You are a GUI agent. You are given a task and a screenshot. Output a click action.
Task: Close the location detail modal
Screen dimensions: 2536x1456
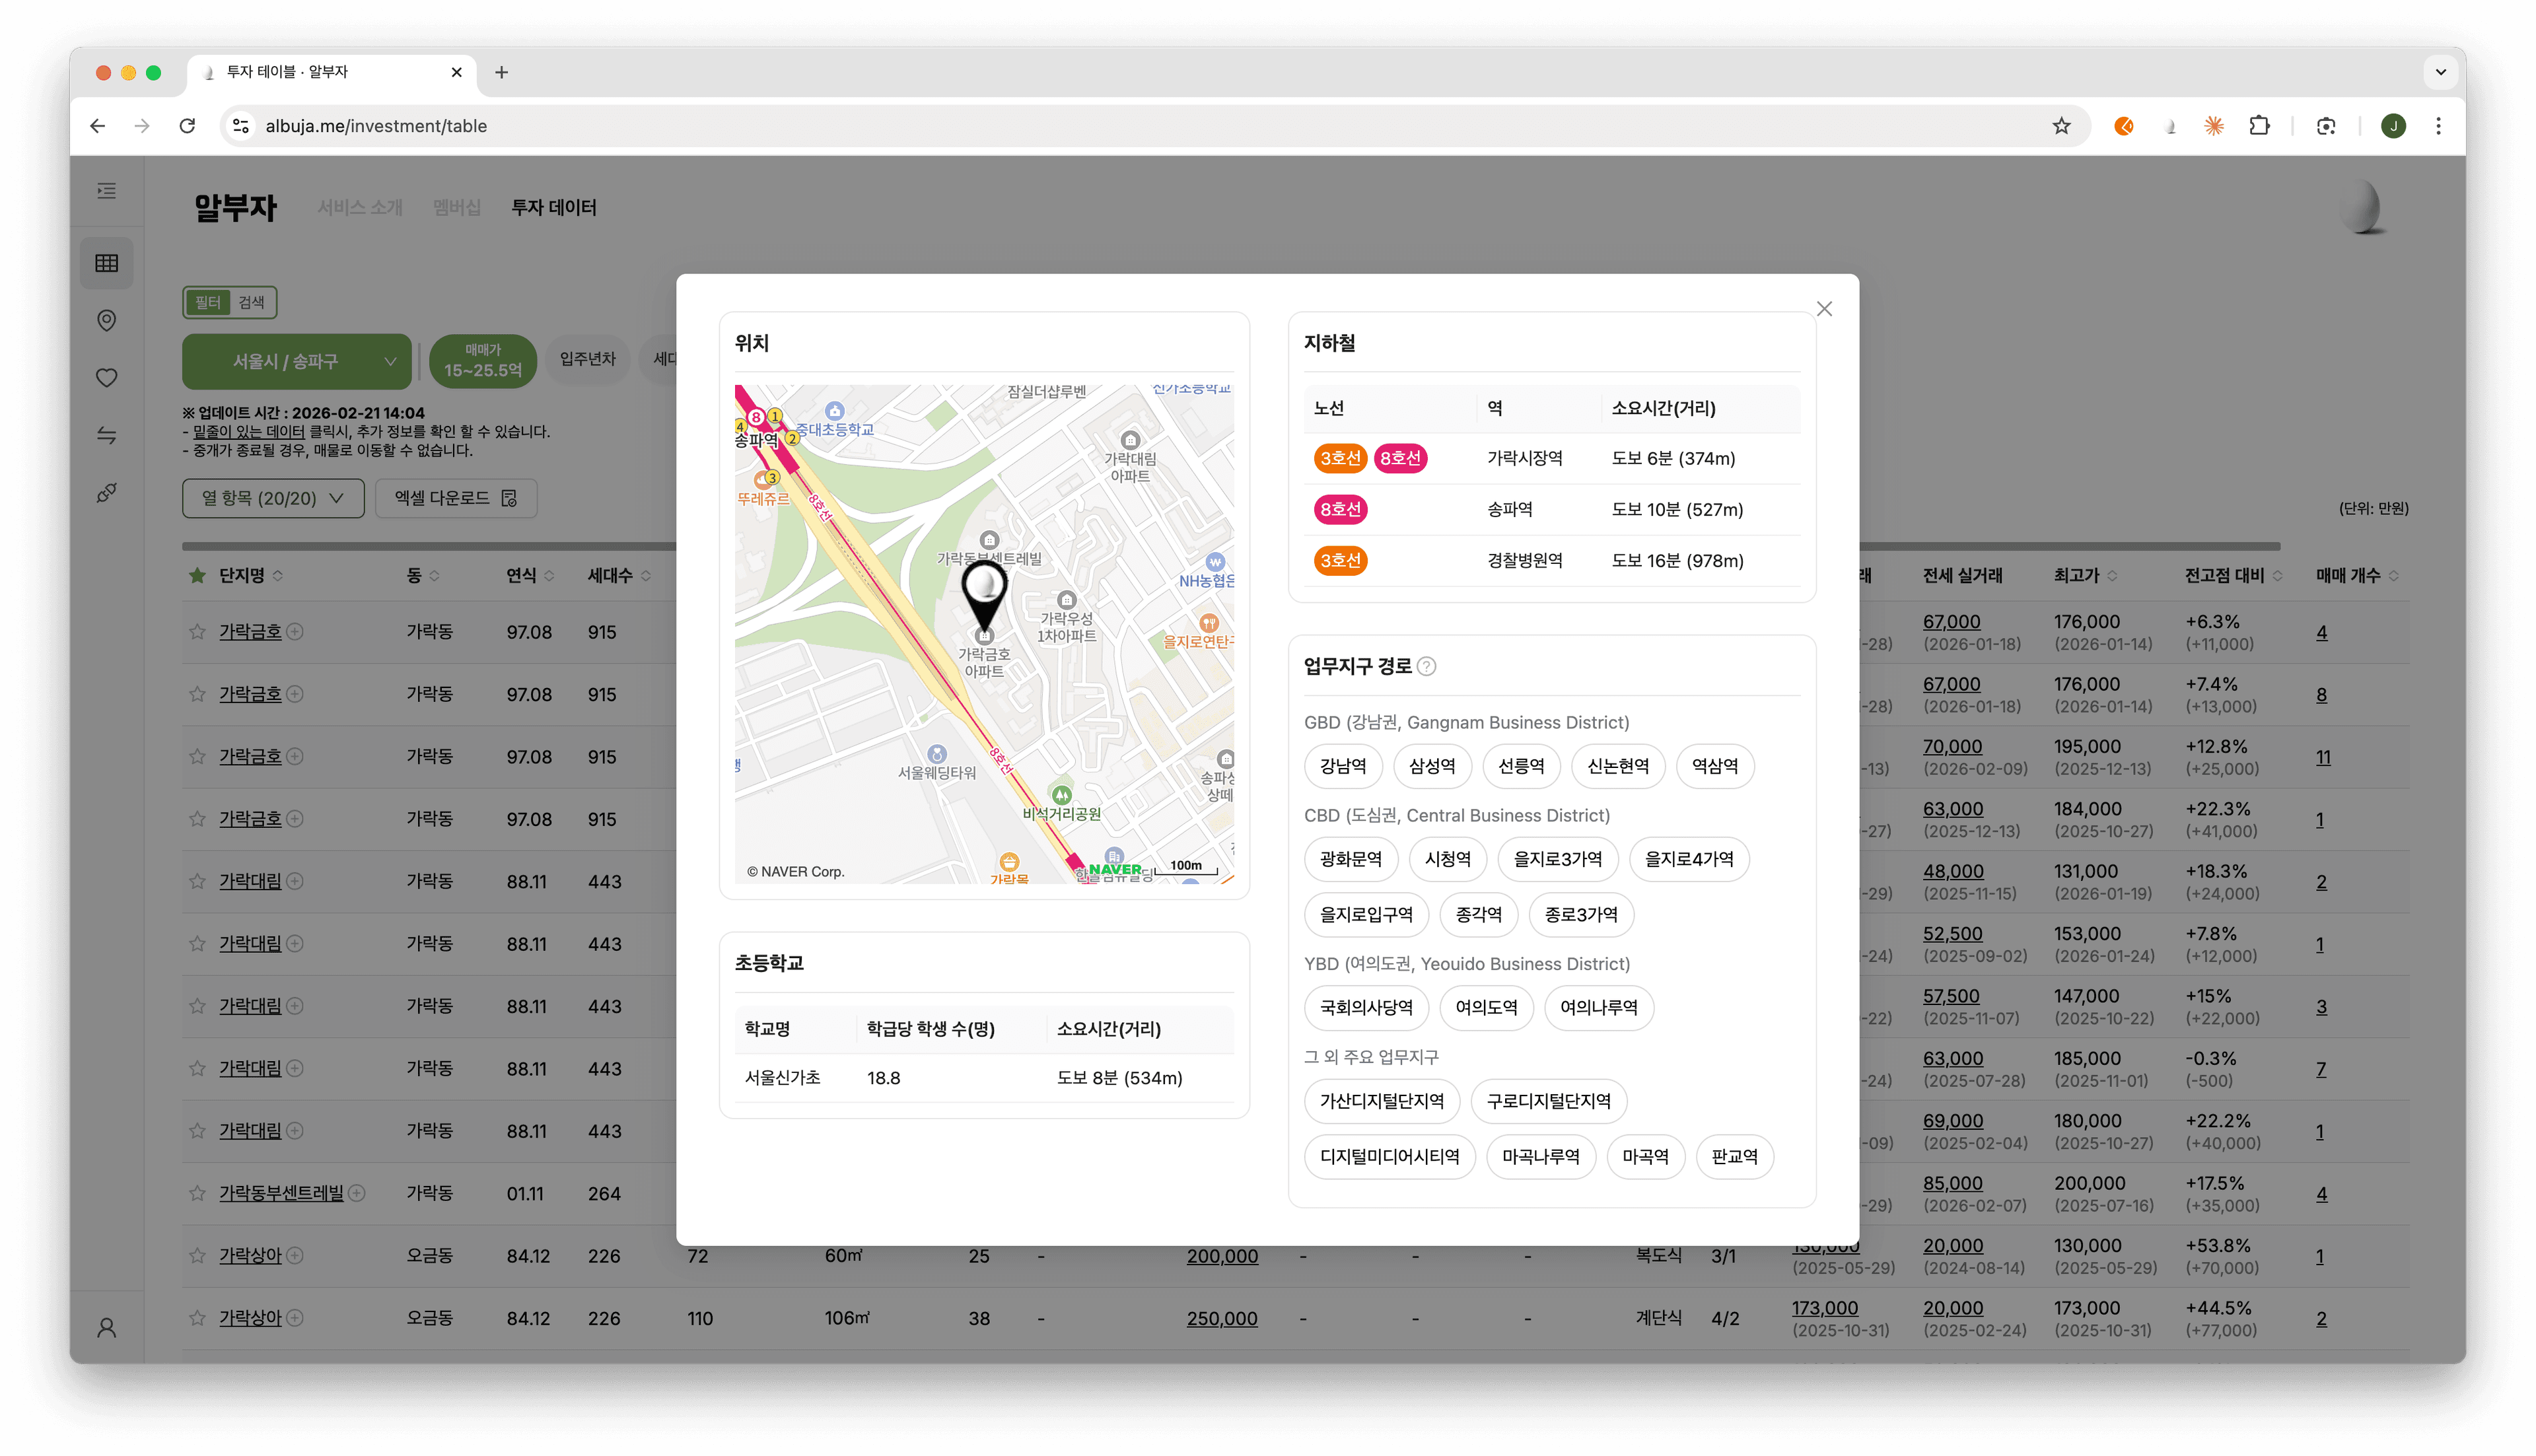click(1824, 309)
